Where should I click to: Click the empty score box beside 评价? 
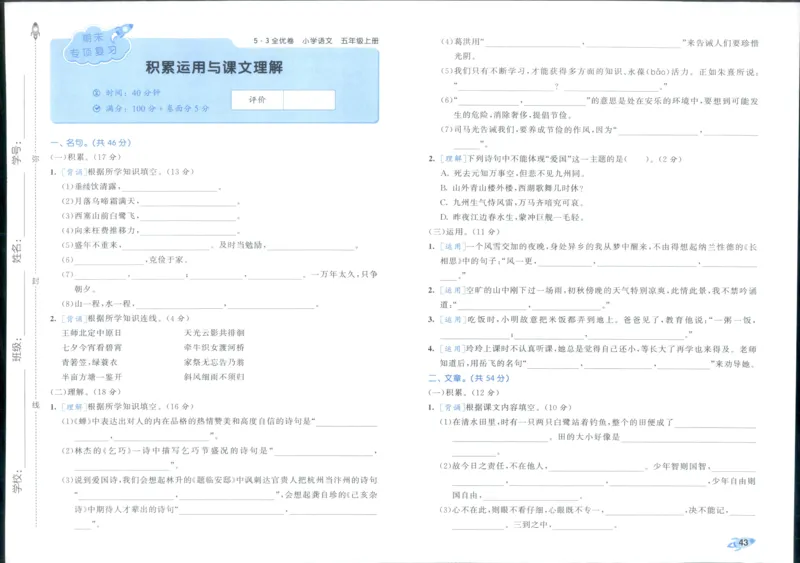click(309, 100)
